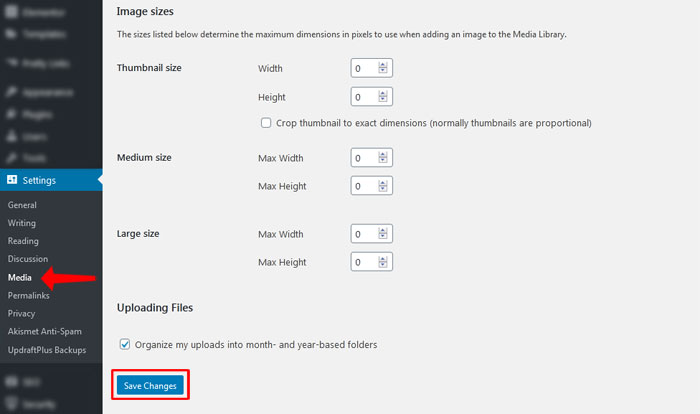Open the UpdraftPlus Backups settings link

pos(46,349)
